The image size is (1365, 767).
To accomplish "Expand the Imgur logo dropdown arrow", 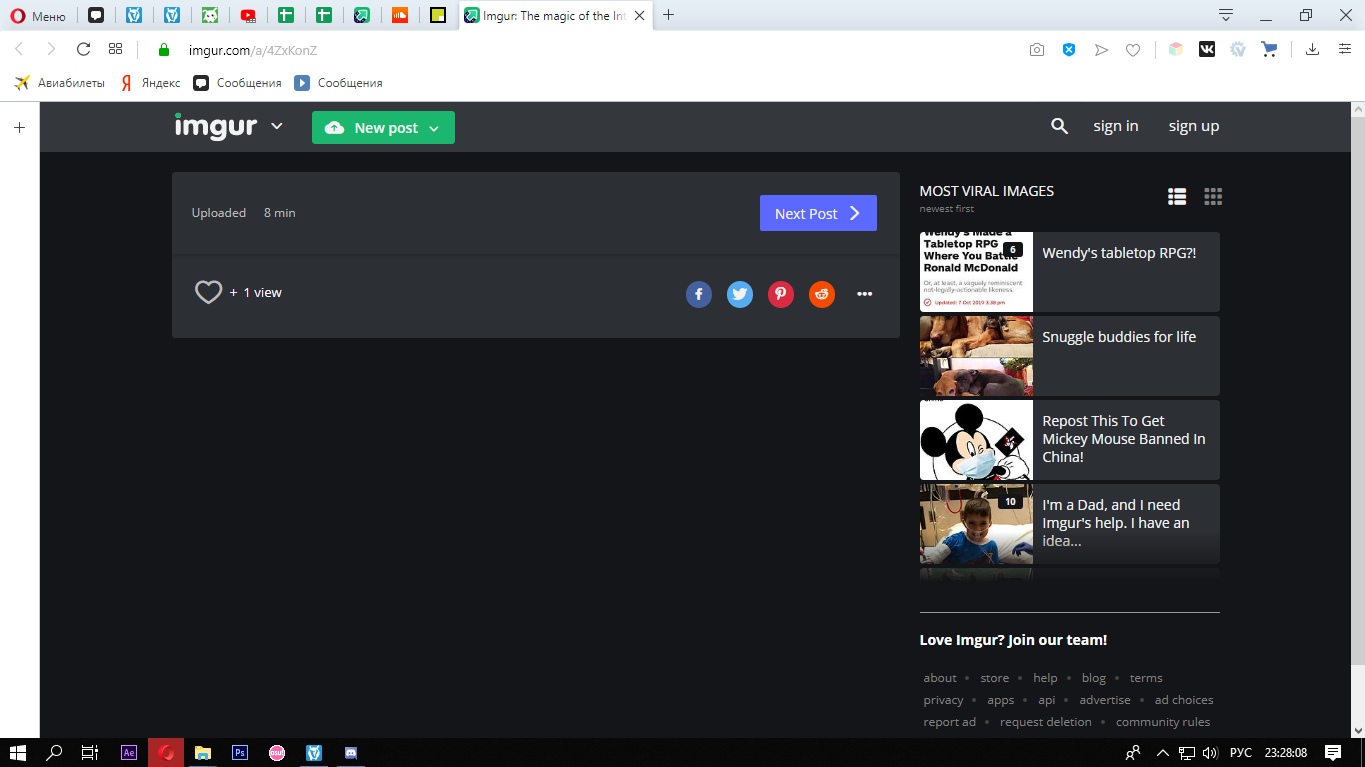I will coord(277,126).
